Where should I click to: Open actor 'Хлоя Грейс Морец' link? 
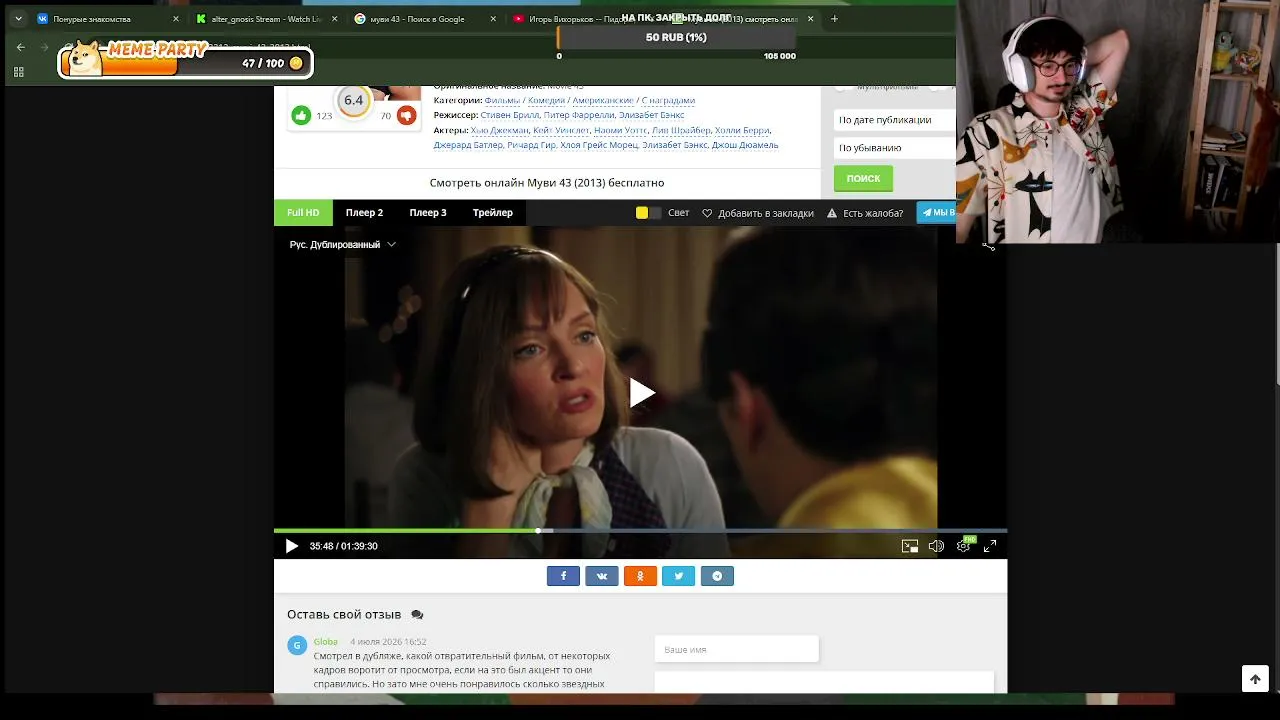[599, 146]
